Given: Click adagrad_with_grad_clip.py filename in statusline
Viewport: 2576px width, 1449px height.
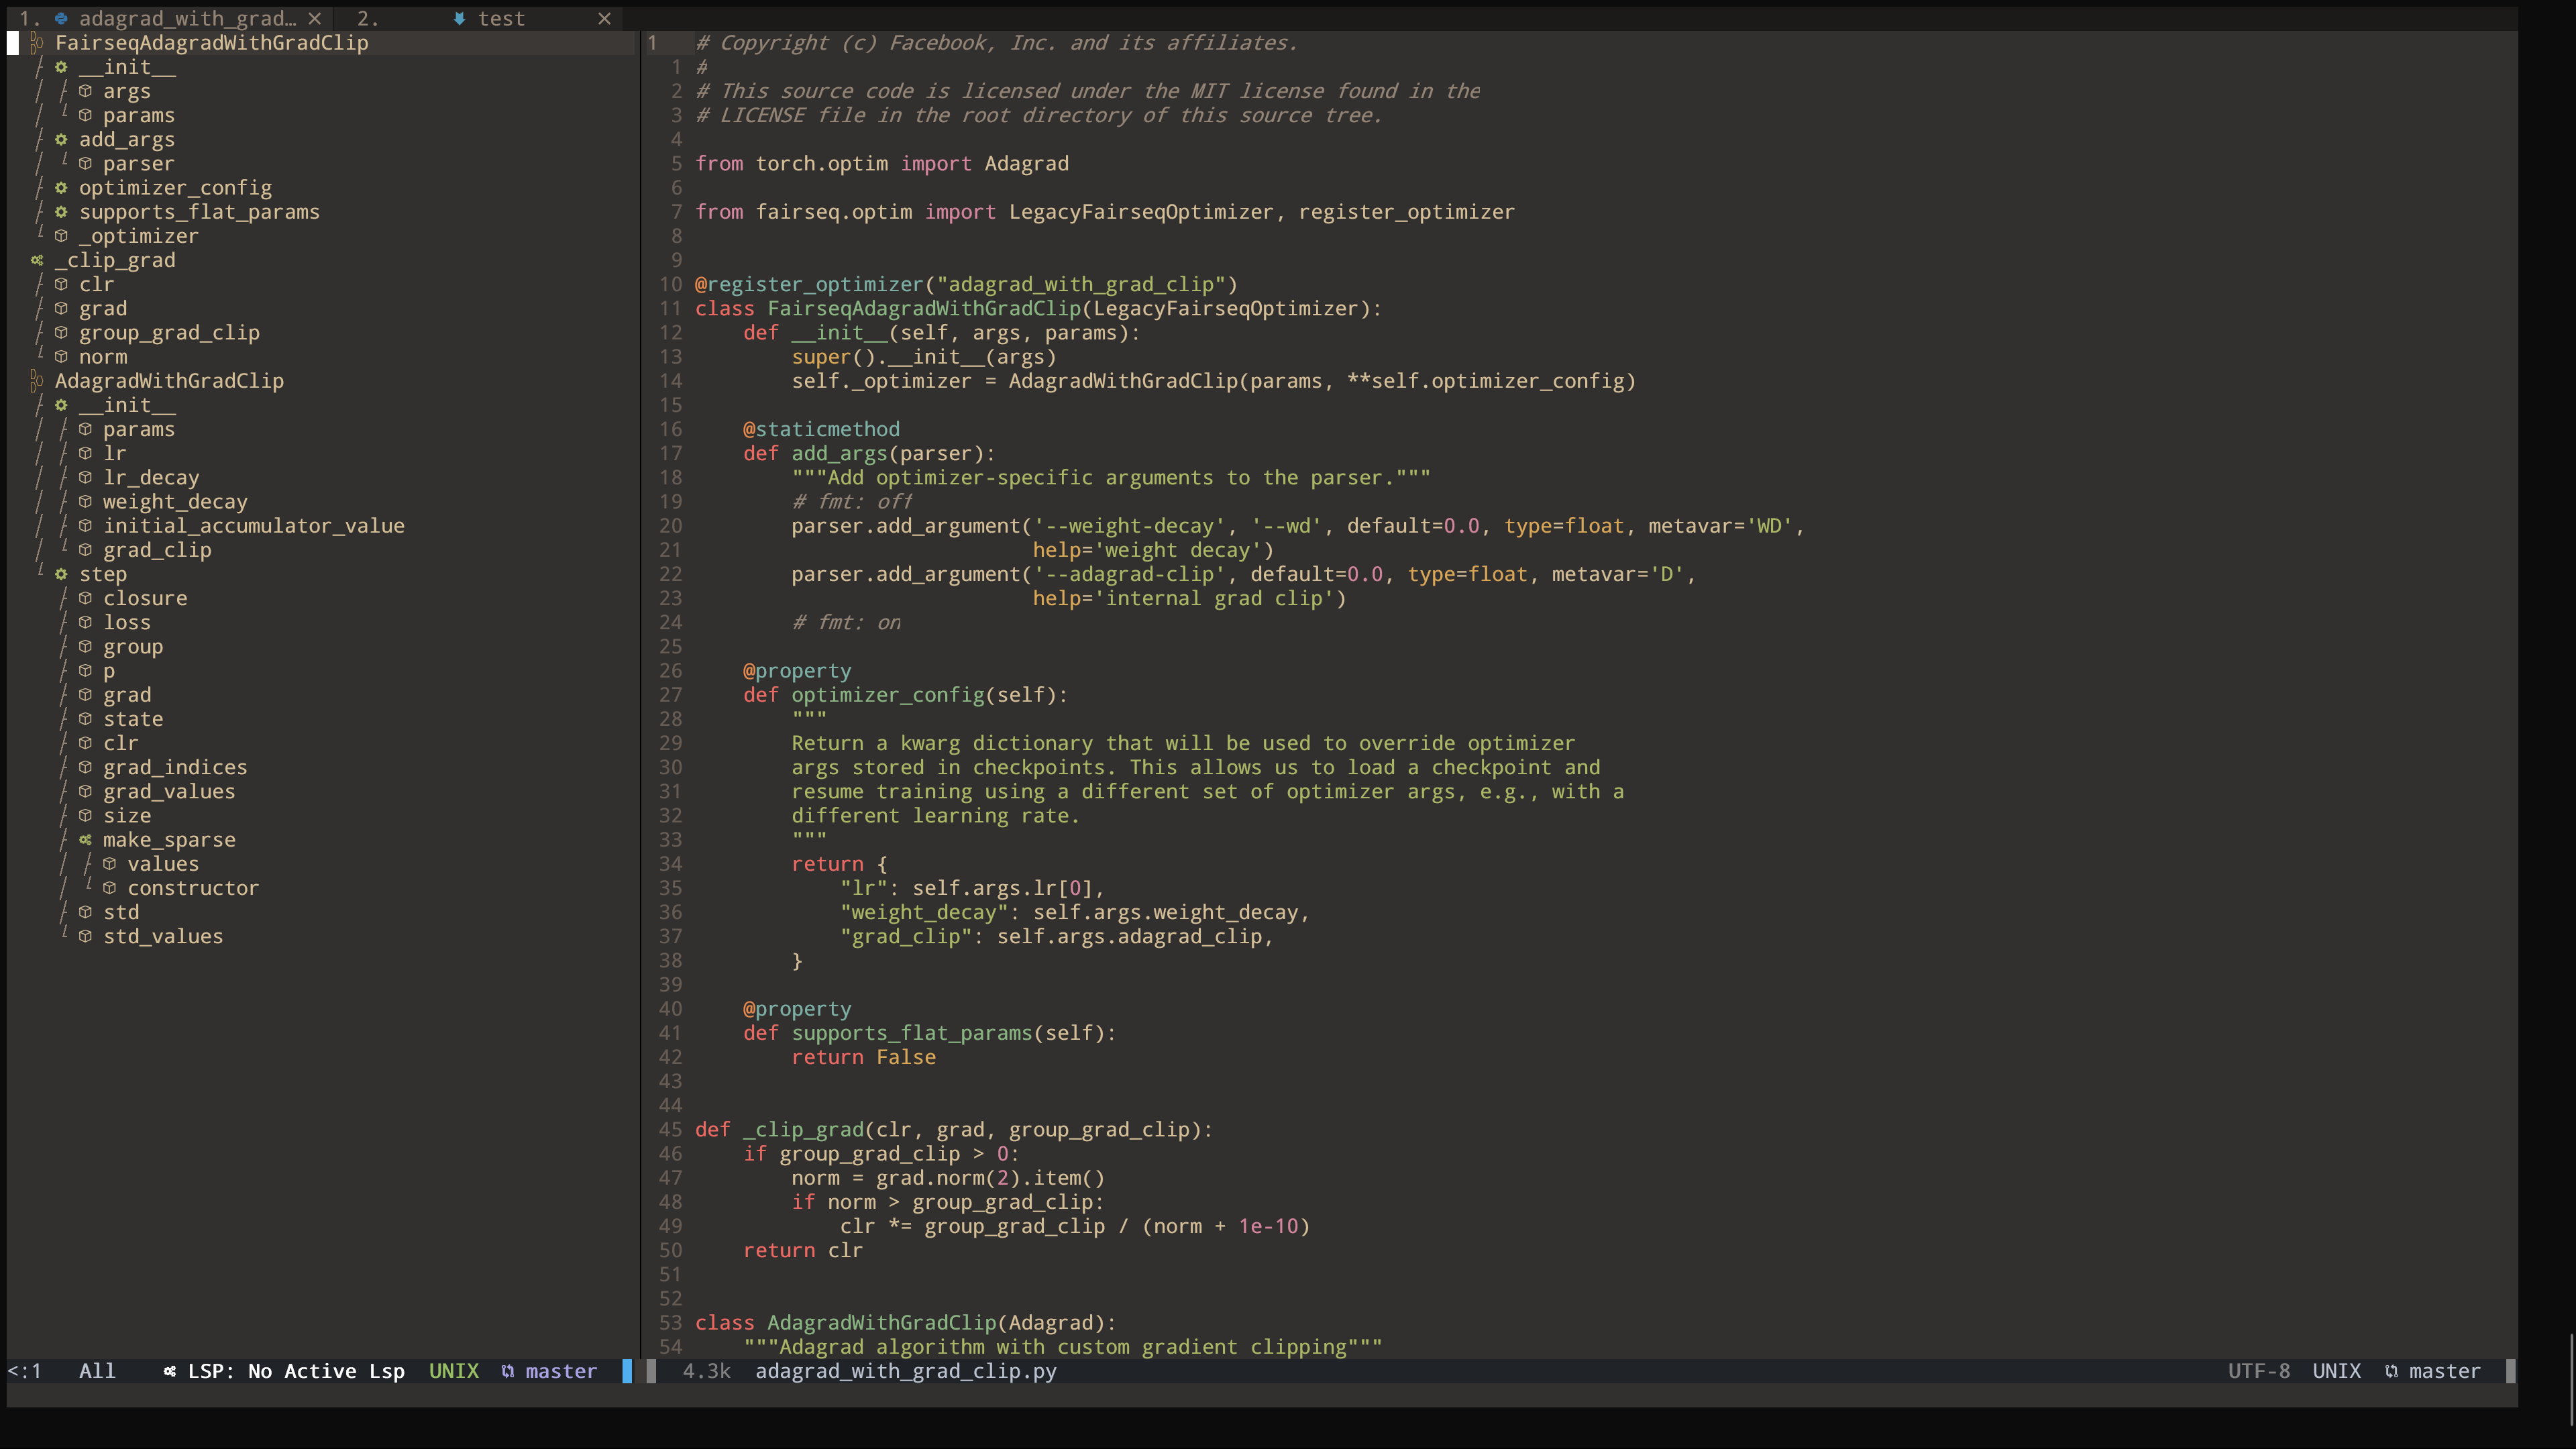Looking at the screenshot, I should pos(906,1372).
